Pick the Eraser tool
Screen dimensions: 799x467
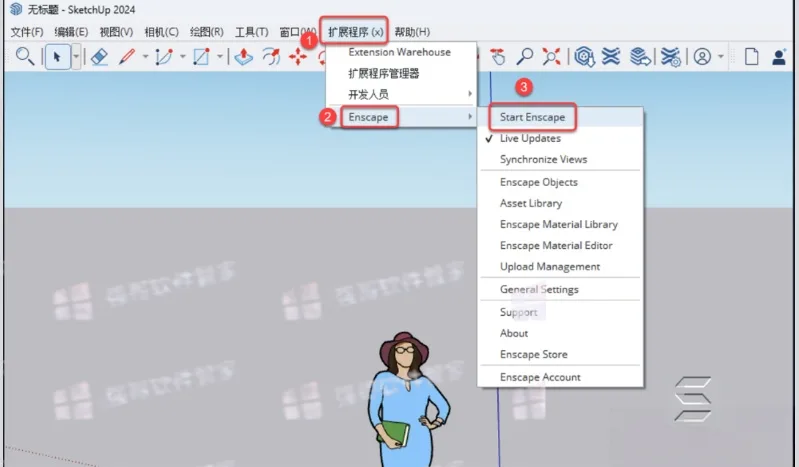[x=99, y=57]
